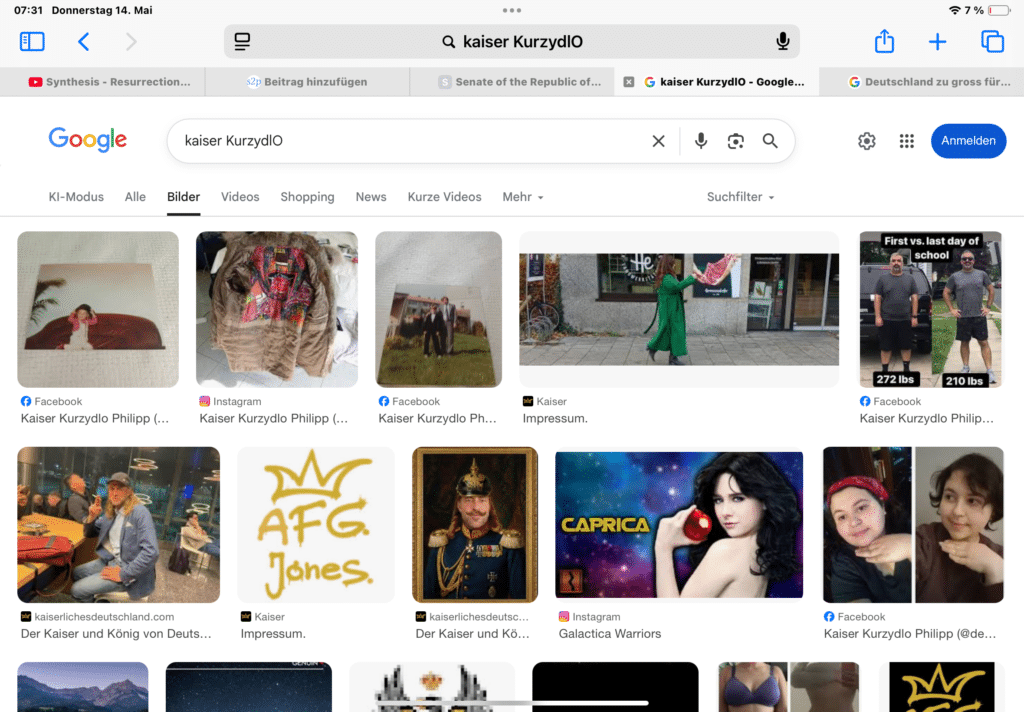Go back to the previous page

tap(83, 42)
